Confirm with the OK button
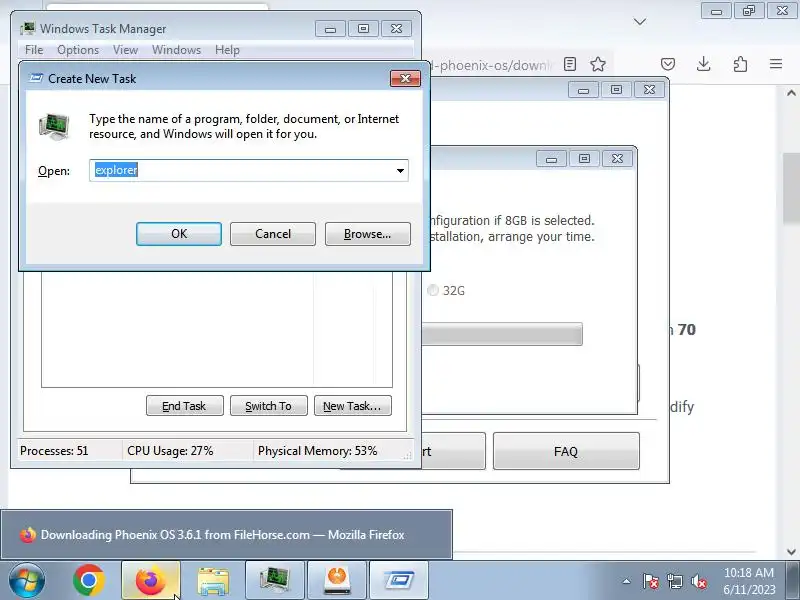 coord(179,234)
